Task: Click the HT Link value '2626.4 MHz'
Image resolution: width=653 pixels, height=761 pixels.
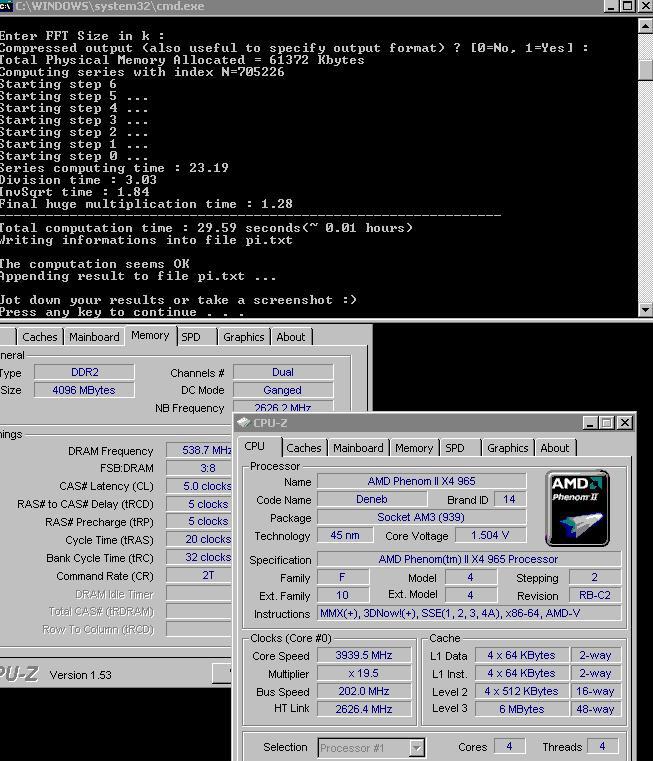Action: pyautogui.click(x=364, y=709)
